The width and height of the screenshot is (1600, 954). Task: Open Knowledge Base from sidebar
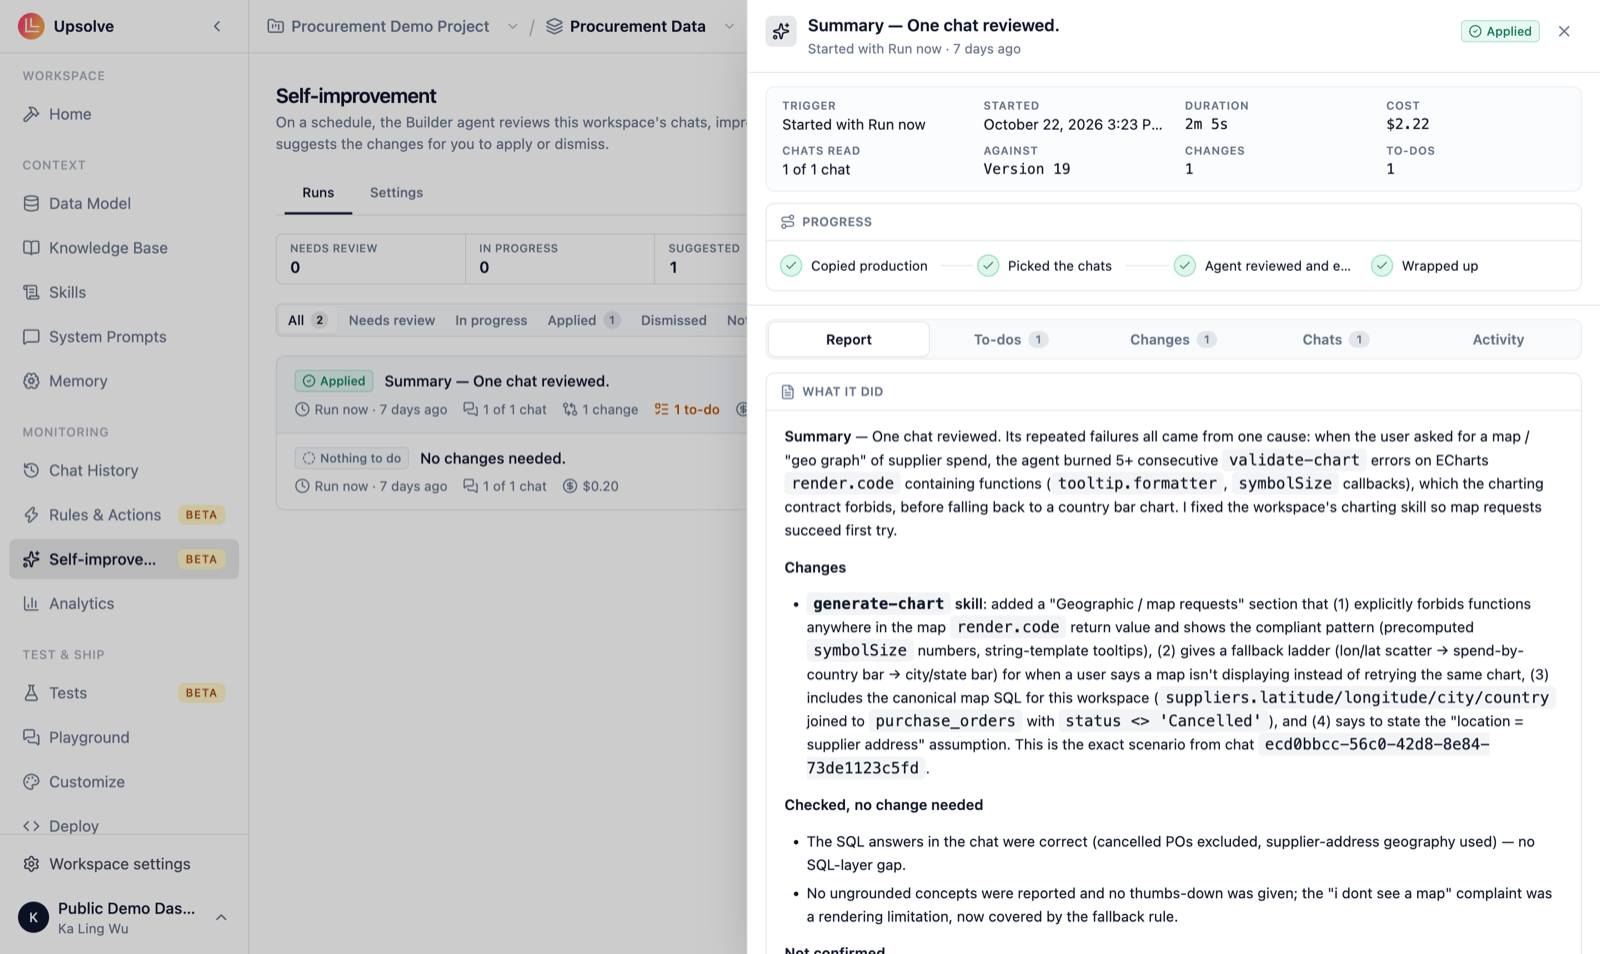(x=124, y=248)
